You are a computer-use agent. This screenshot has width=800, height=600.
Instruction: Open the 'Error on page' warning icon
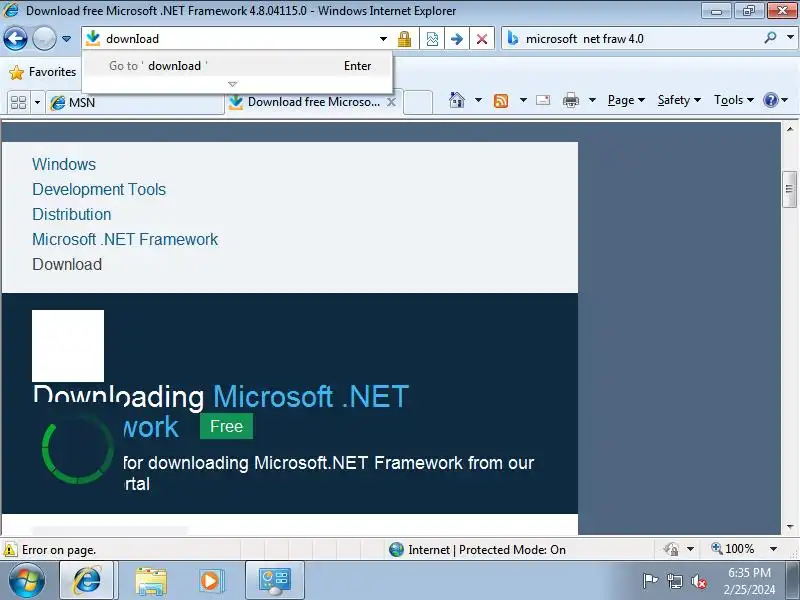point(10,550)
